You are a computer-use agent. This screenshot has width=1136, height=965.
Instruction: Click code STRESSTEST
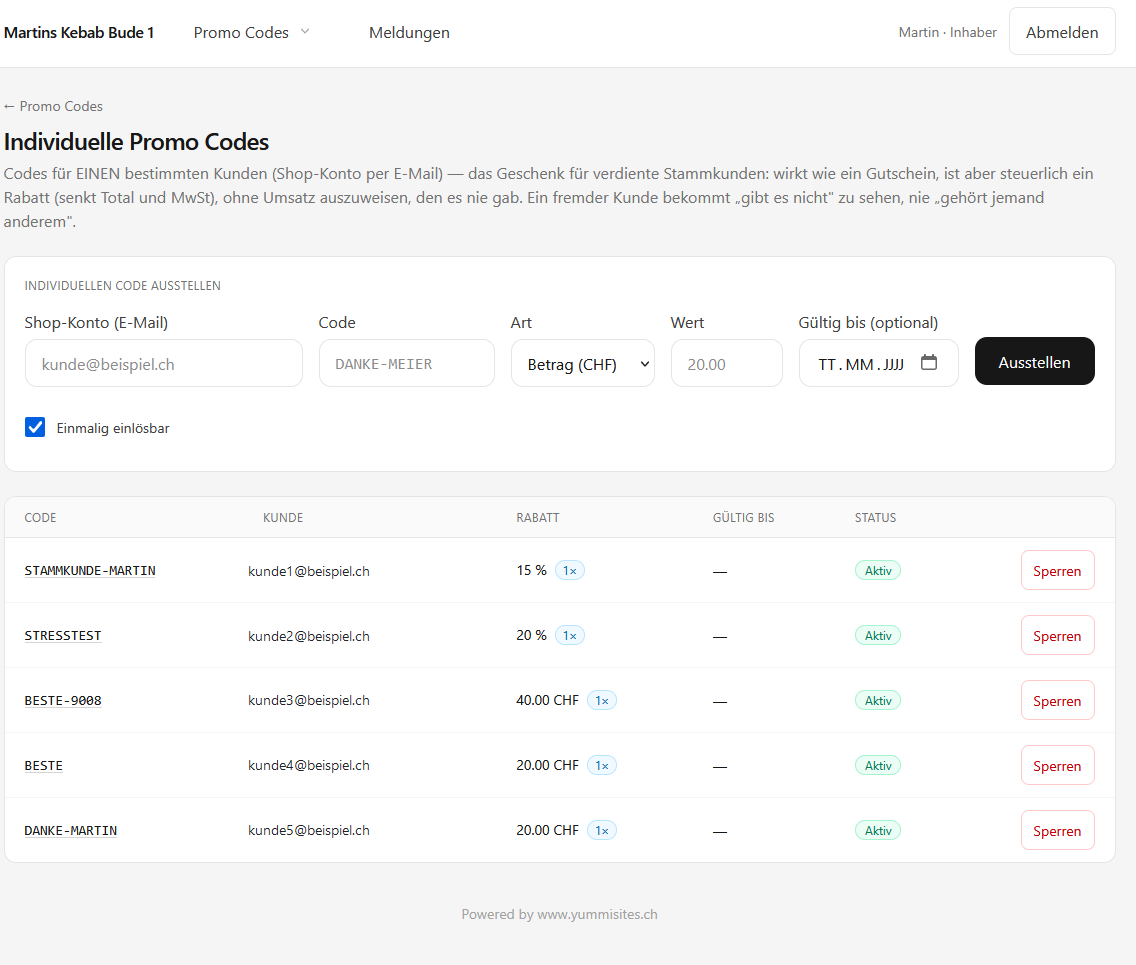click(x=63, y=636)
